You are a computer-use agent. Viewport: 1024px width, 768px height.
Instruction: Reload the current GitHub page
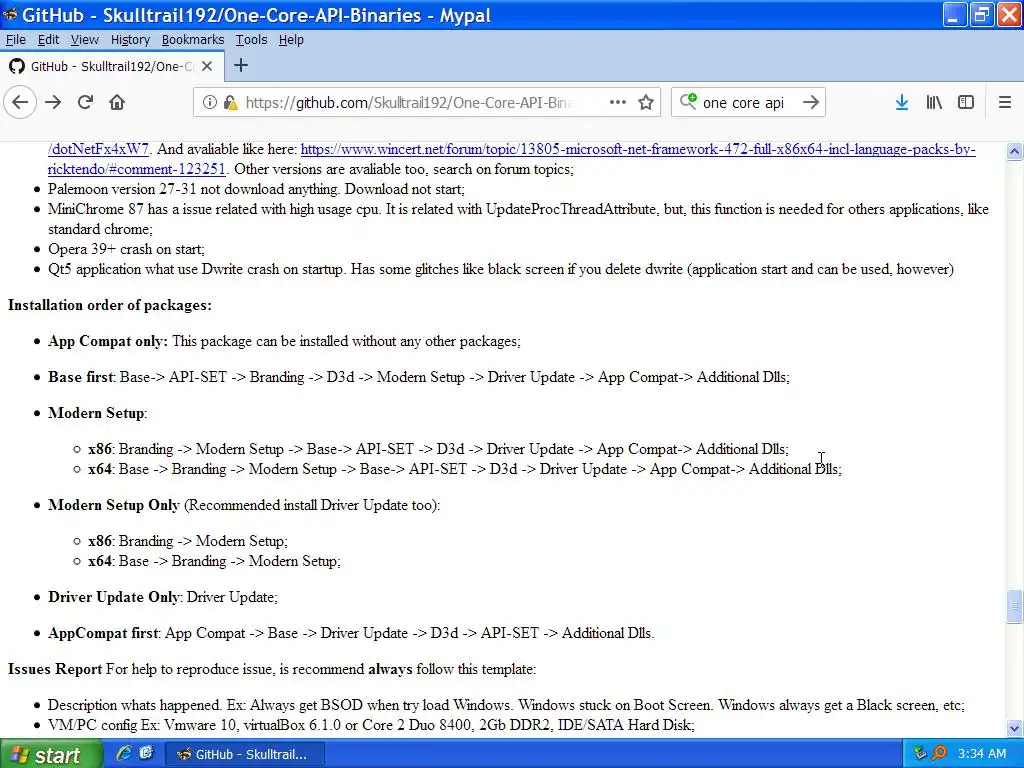pos(85,103)
